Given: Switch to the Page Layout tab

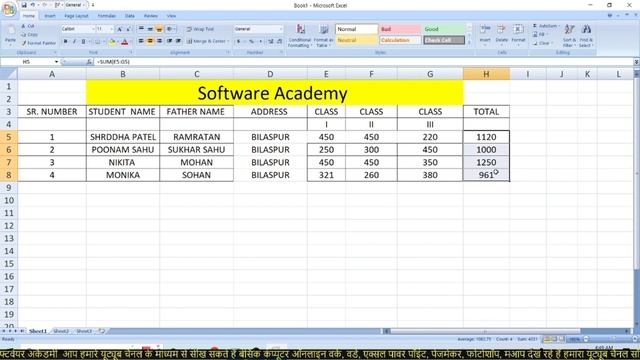Looking at the screenshot, I should pos(76,16).
